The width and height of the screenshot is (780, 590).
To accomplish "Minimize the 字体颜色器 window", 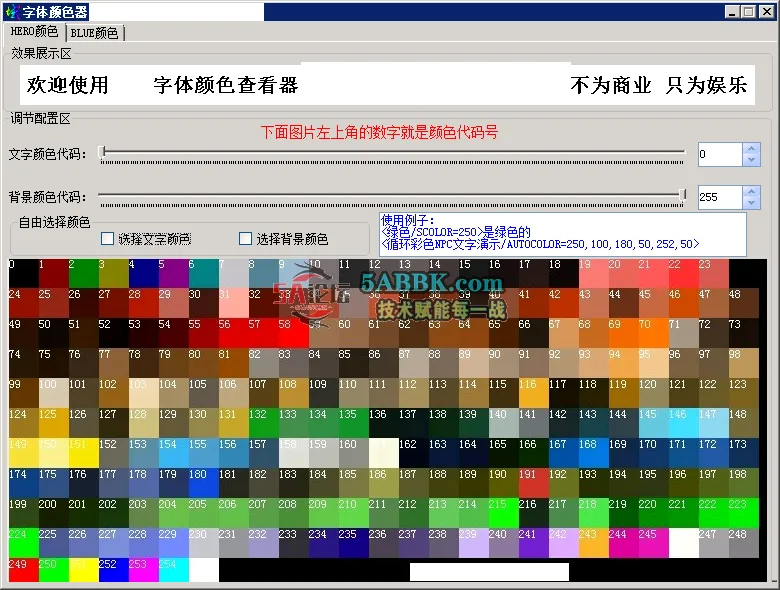I will [731, 11].
